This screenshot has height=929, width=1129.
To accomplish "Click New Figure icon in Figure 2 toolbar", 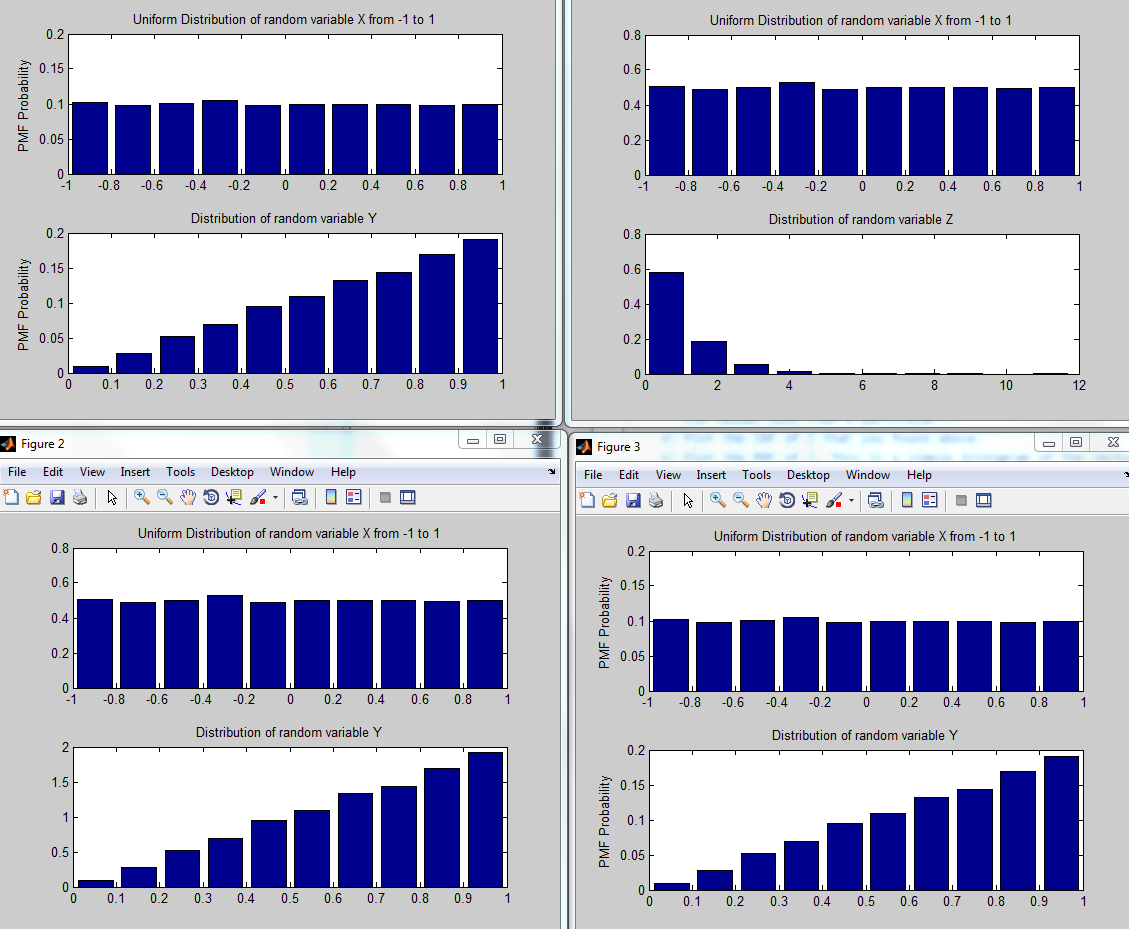I will 11,497.
